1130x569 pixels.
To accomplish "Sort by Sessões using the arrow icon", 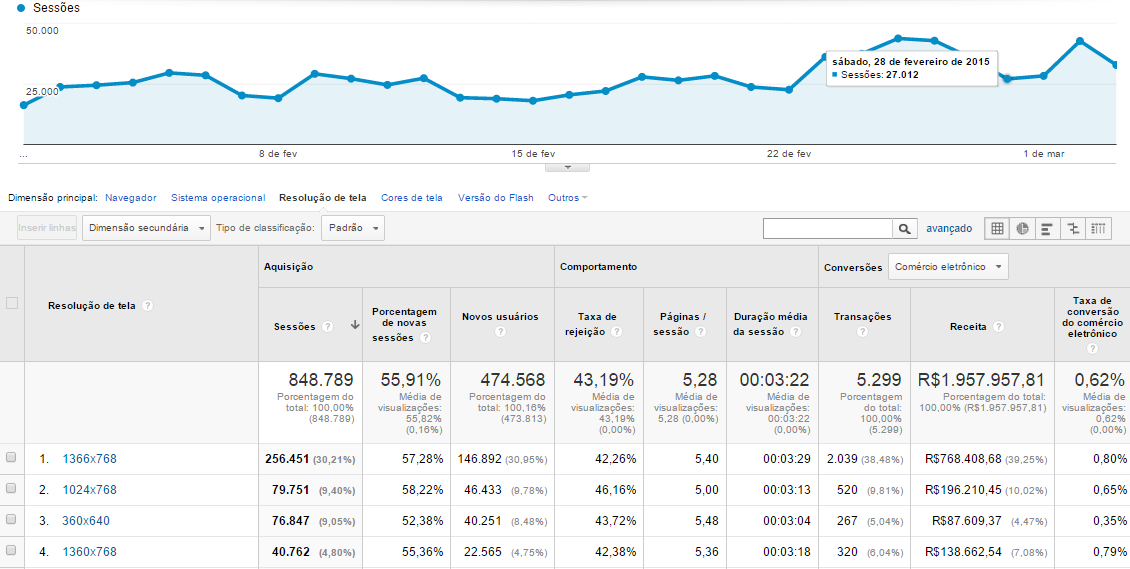I will [x=354, y=326].
